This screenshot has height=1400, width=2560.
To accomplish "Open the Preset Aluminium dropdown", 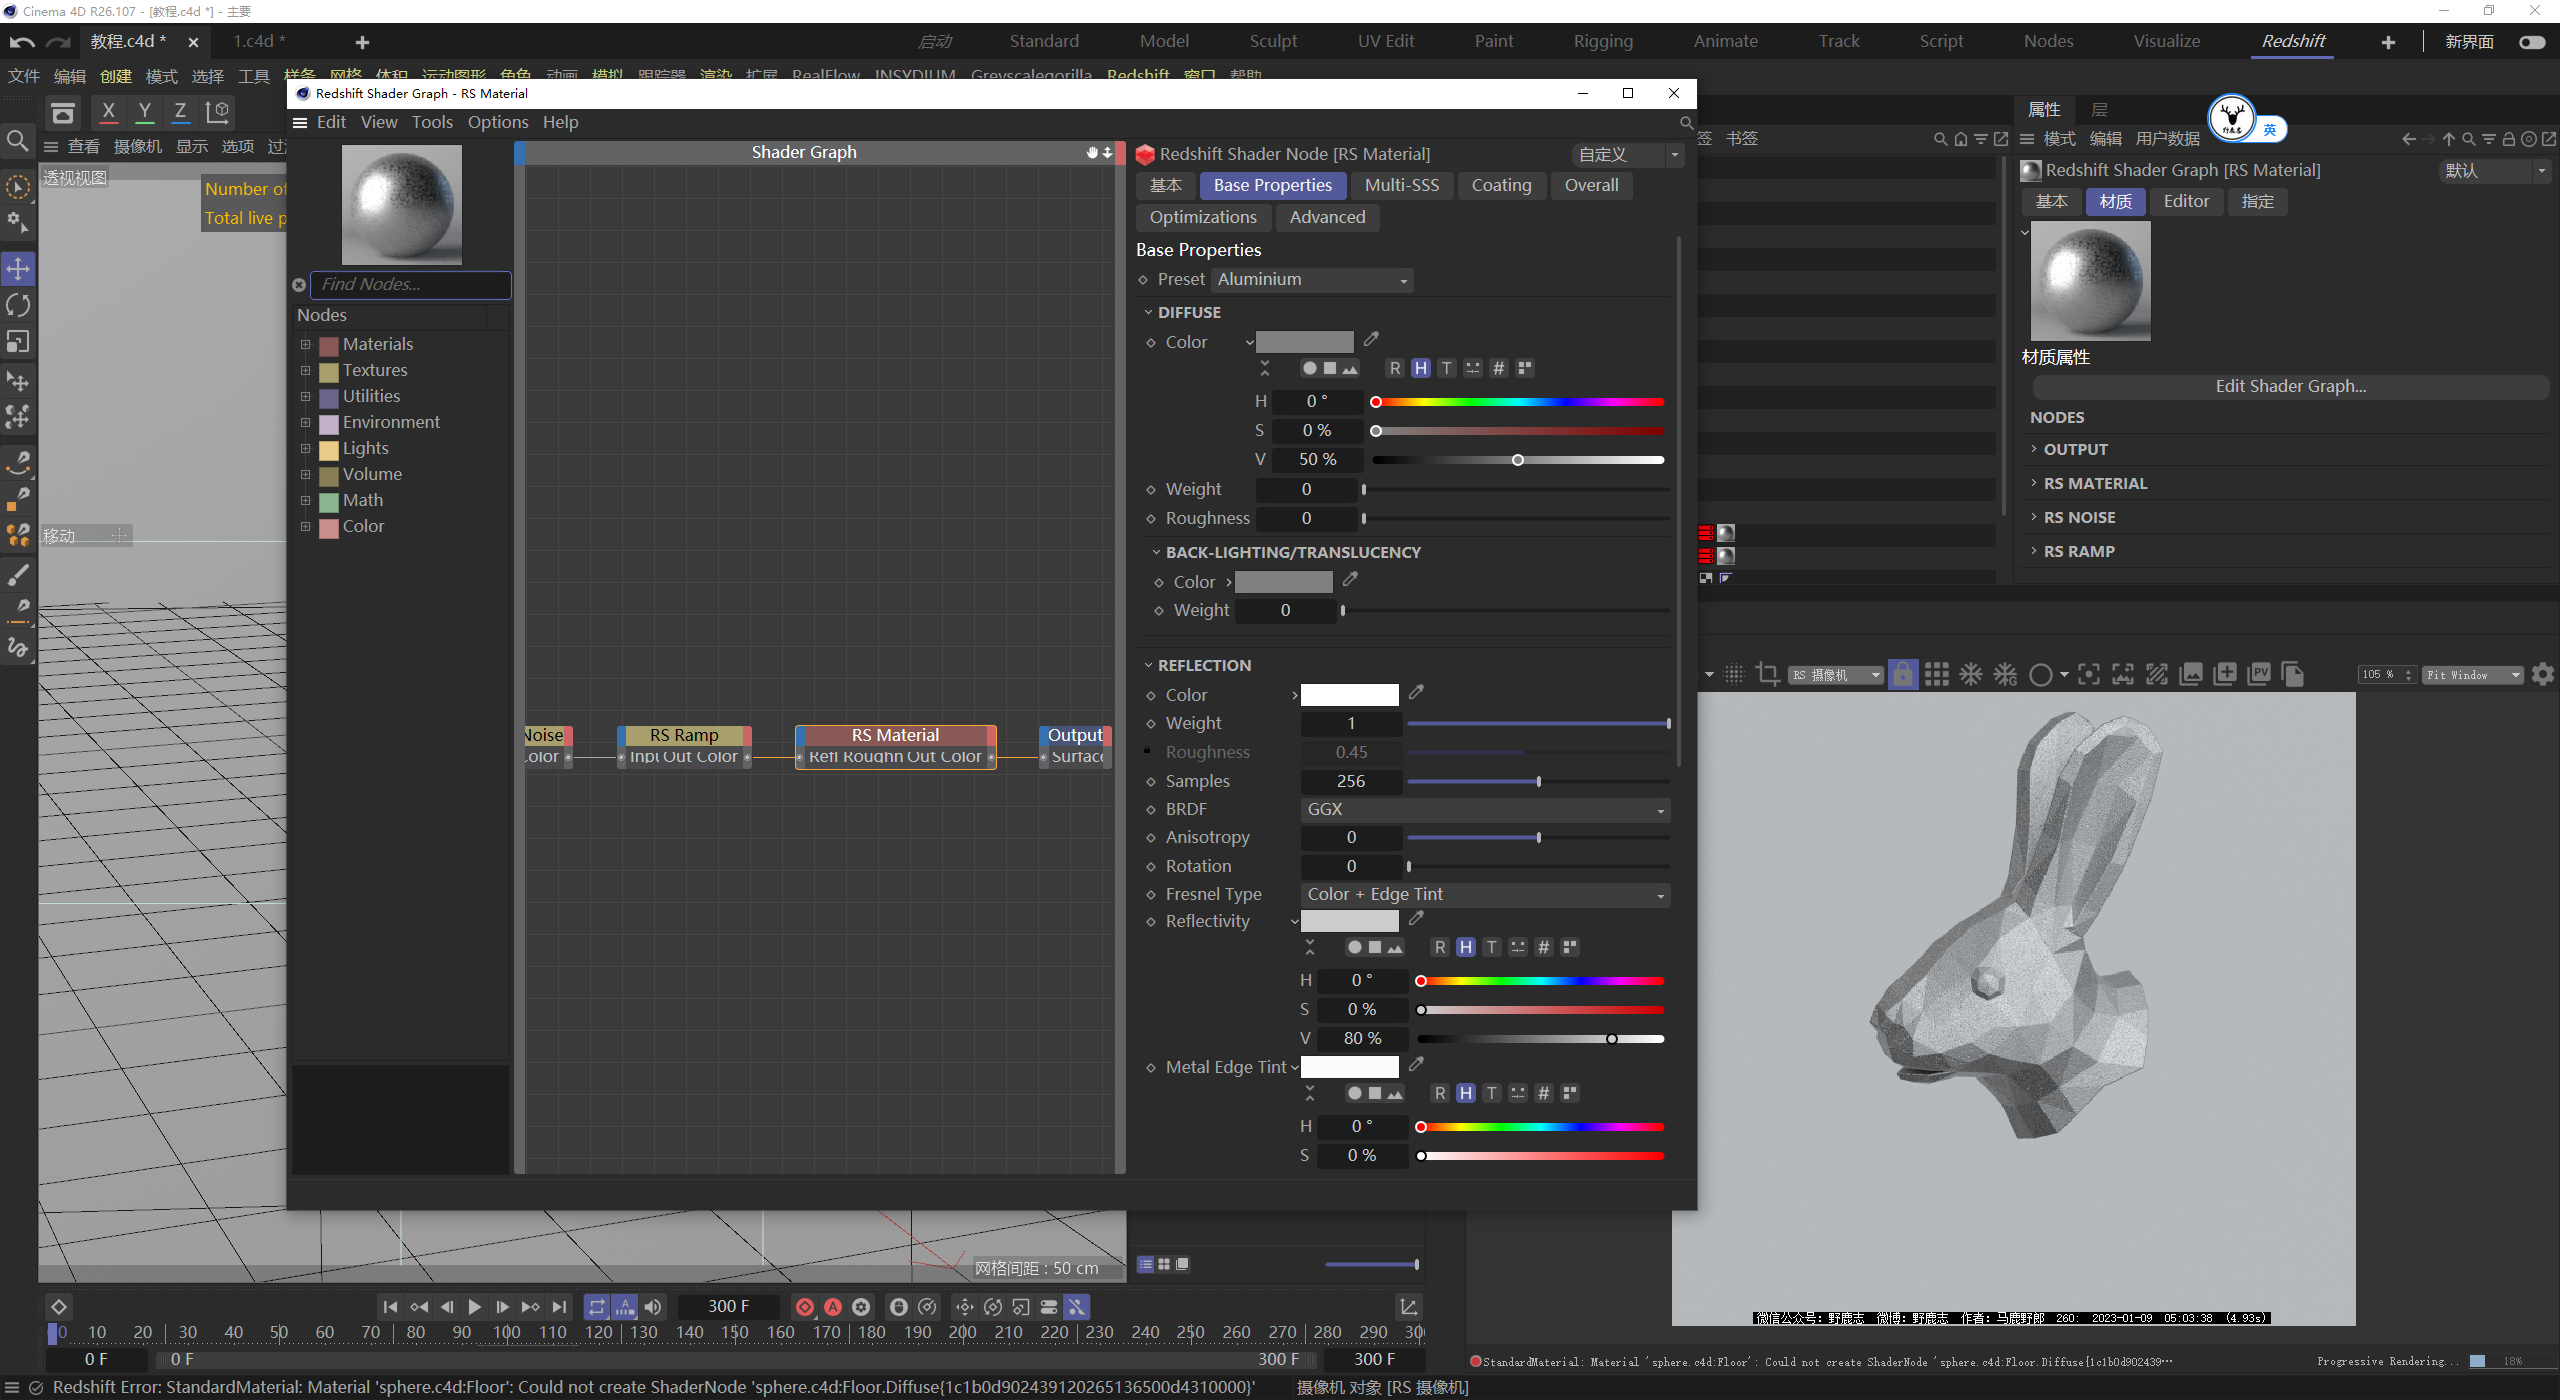I will point(1313,280).
